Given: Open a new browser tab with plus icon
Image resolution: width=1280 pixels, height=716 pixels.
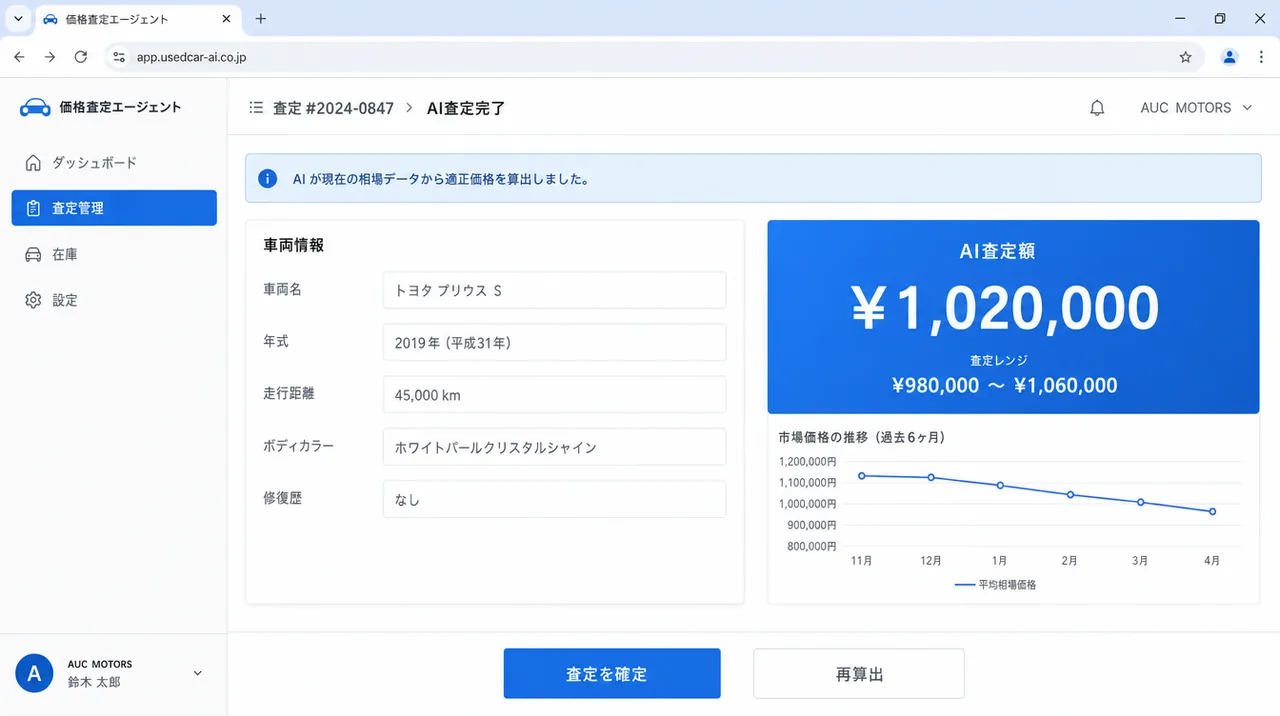Looking at the screenshot, I should [261, 18].
